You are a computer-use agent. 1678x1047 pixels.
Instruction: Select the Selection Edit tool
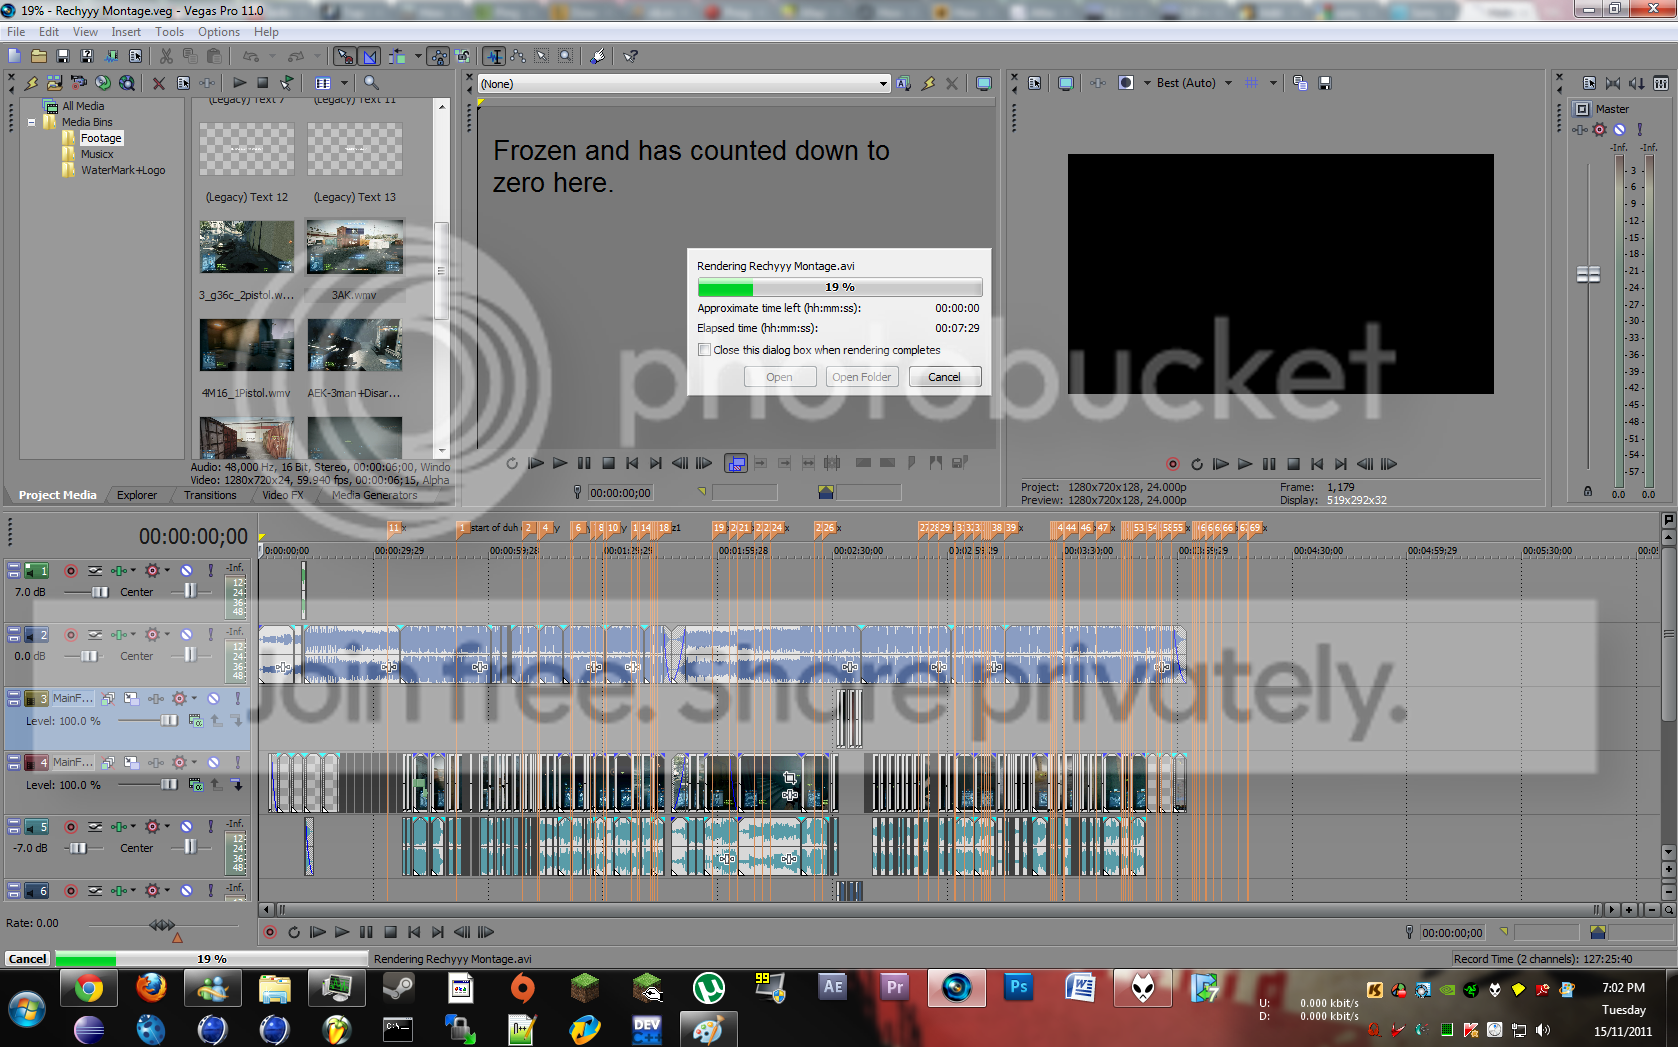point(542,56)
